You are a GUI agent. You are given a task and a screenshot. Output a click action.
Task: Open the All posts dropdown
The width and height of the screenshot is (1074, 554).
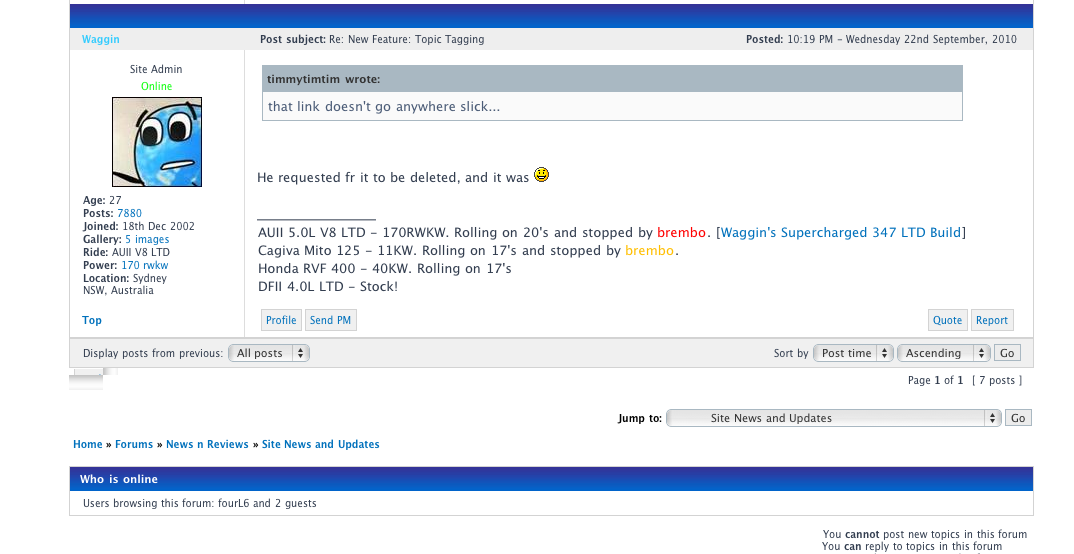269,353
